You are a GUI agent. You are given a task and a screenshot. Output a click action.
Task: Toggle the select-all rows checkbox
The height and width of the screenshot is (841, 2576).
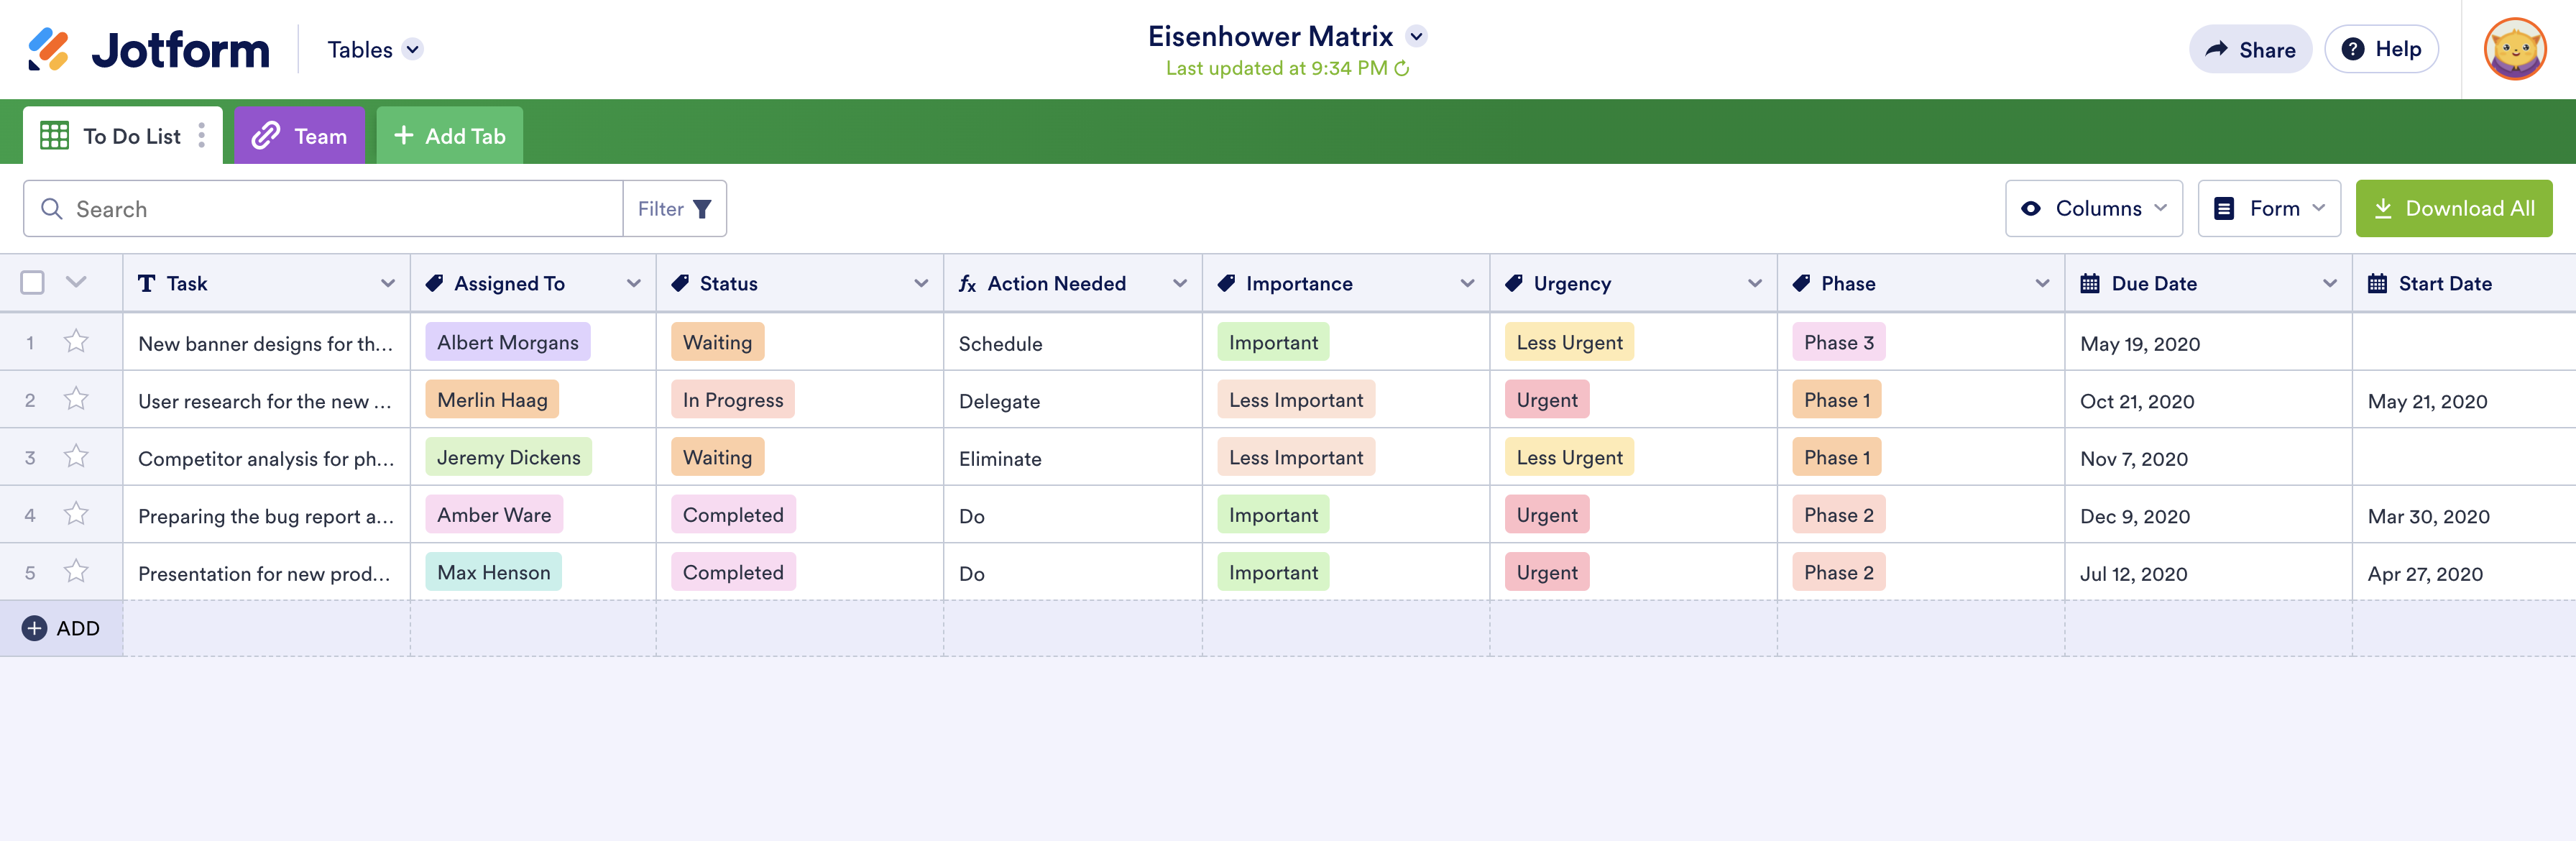tap(33, 283)
